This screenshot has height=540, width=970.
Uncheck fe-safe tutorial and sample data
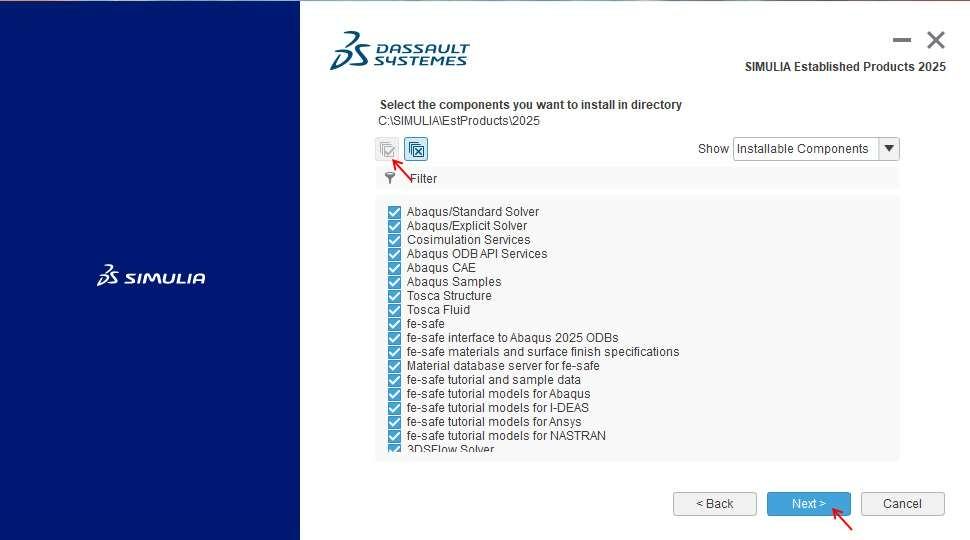pos(394,380)
